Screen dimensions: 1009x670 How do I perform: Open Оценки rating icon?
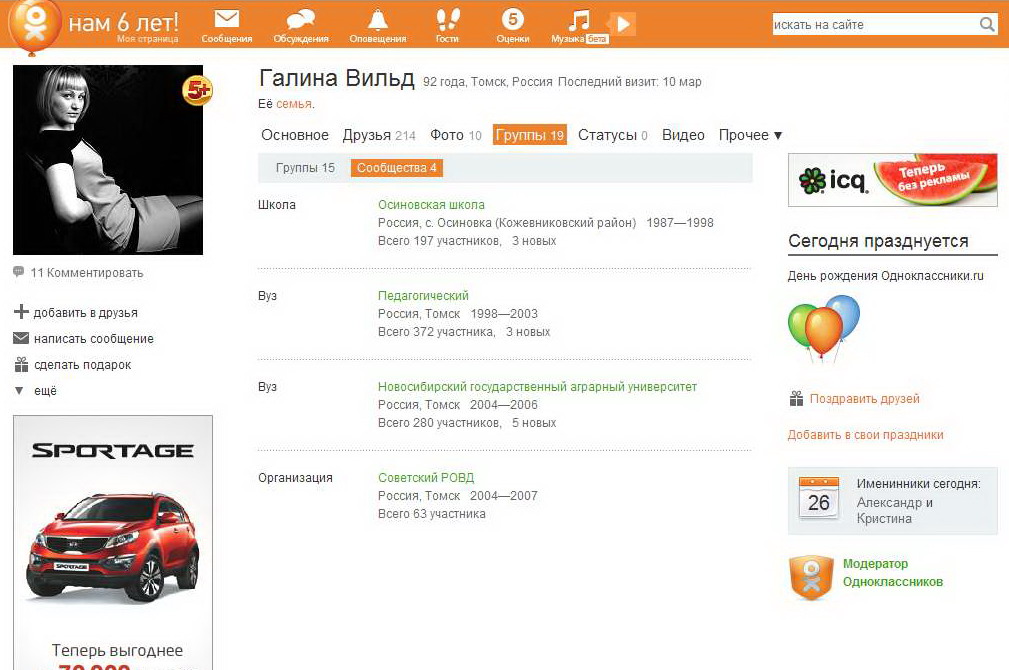point(513,20)
